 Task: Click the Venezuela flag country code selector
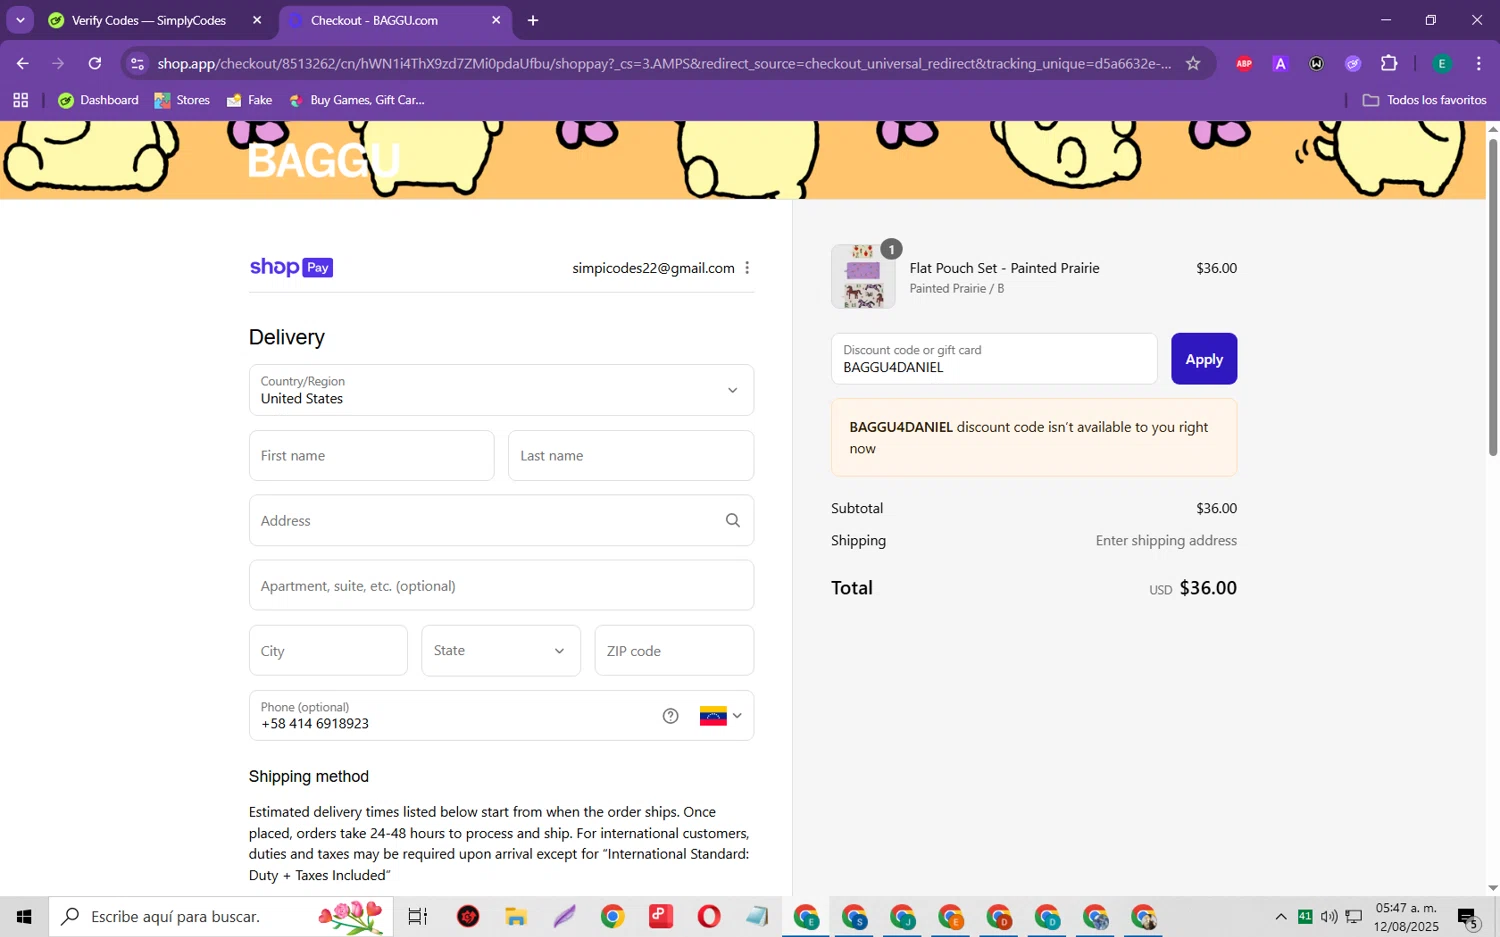[721, 716]
